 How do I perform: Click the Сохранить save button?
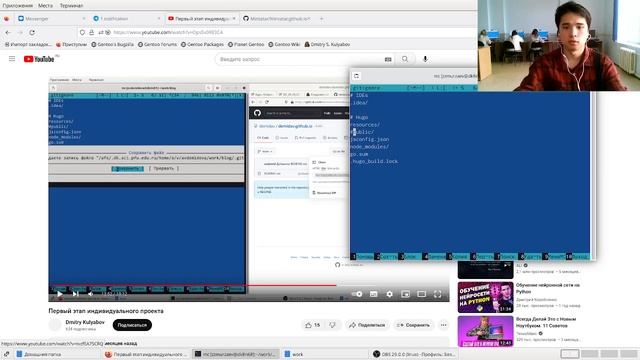pos(413,325)
